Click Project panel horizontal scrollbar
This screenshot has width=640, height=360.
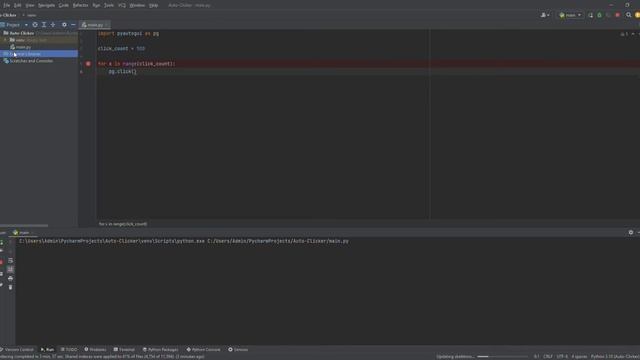(x=24, y=225)
